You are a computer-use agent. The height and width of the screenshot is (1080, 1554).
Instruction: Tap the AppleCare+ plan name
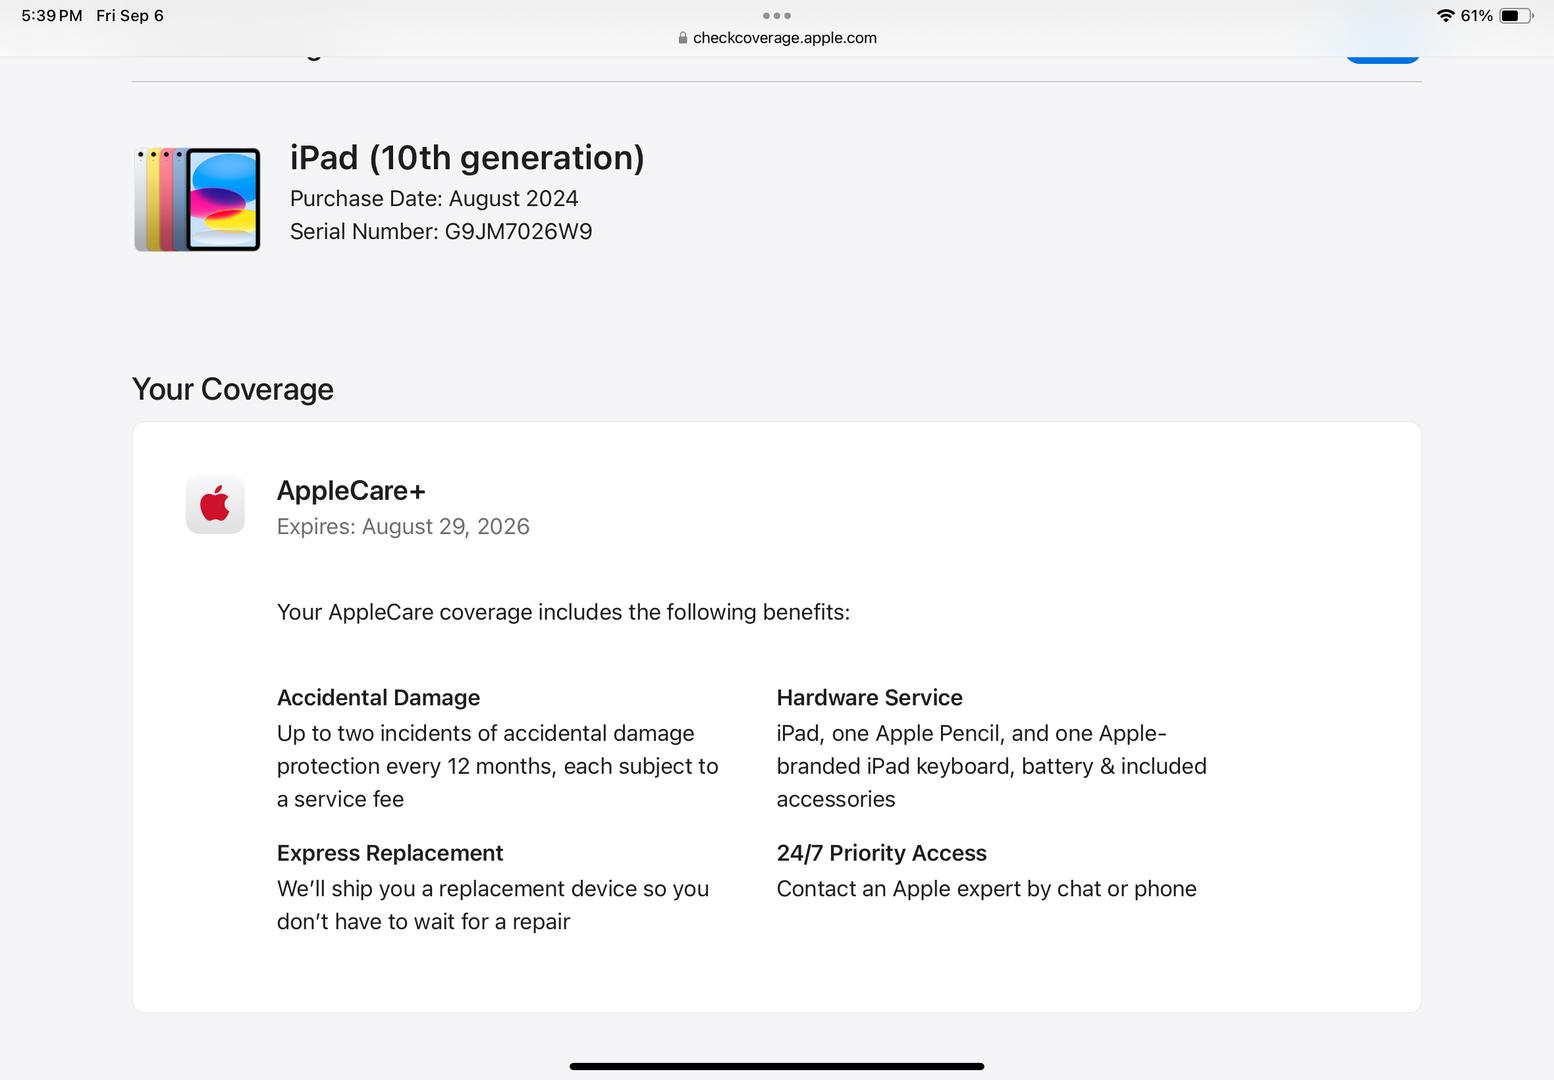[x=351, y=491]
